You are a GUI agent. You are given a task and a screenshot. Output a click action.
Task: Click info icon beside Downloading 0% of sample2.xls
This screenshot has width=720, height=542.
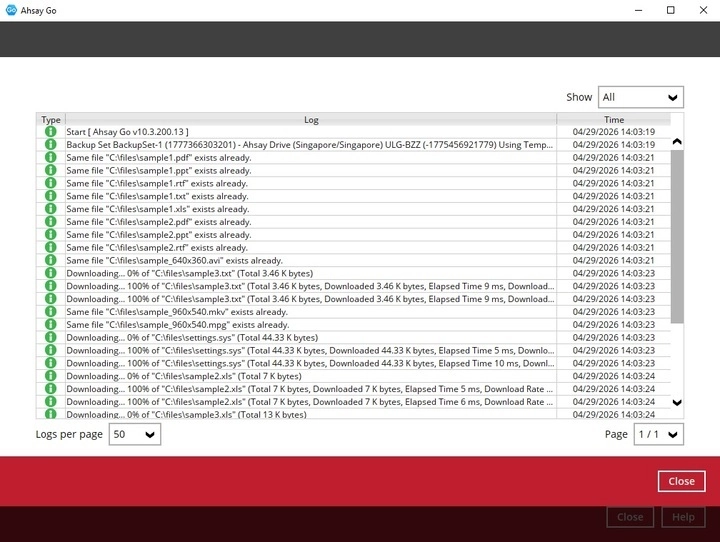point(51,376)
